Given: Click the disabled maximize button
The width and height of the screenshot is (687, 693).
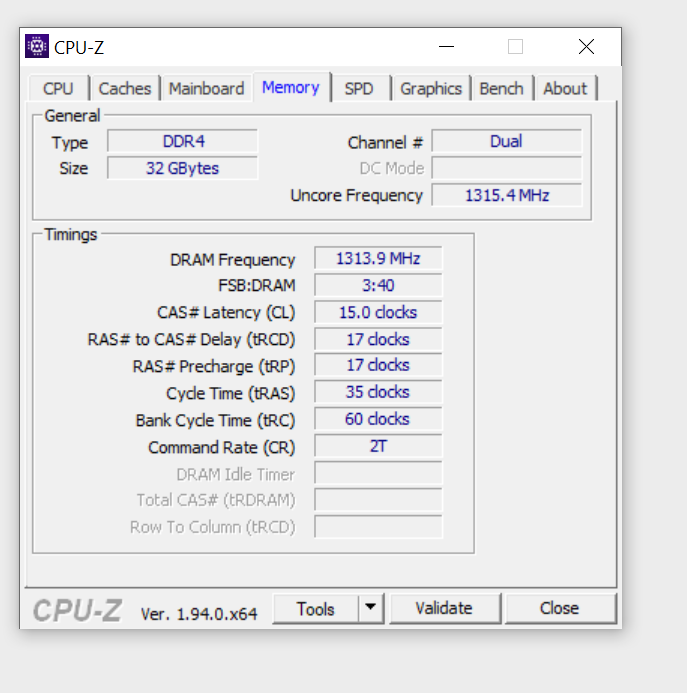Looking at the screenshot, I should (x=515, y=46).
